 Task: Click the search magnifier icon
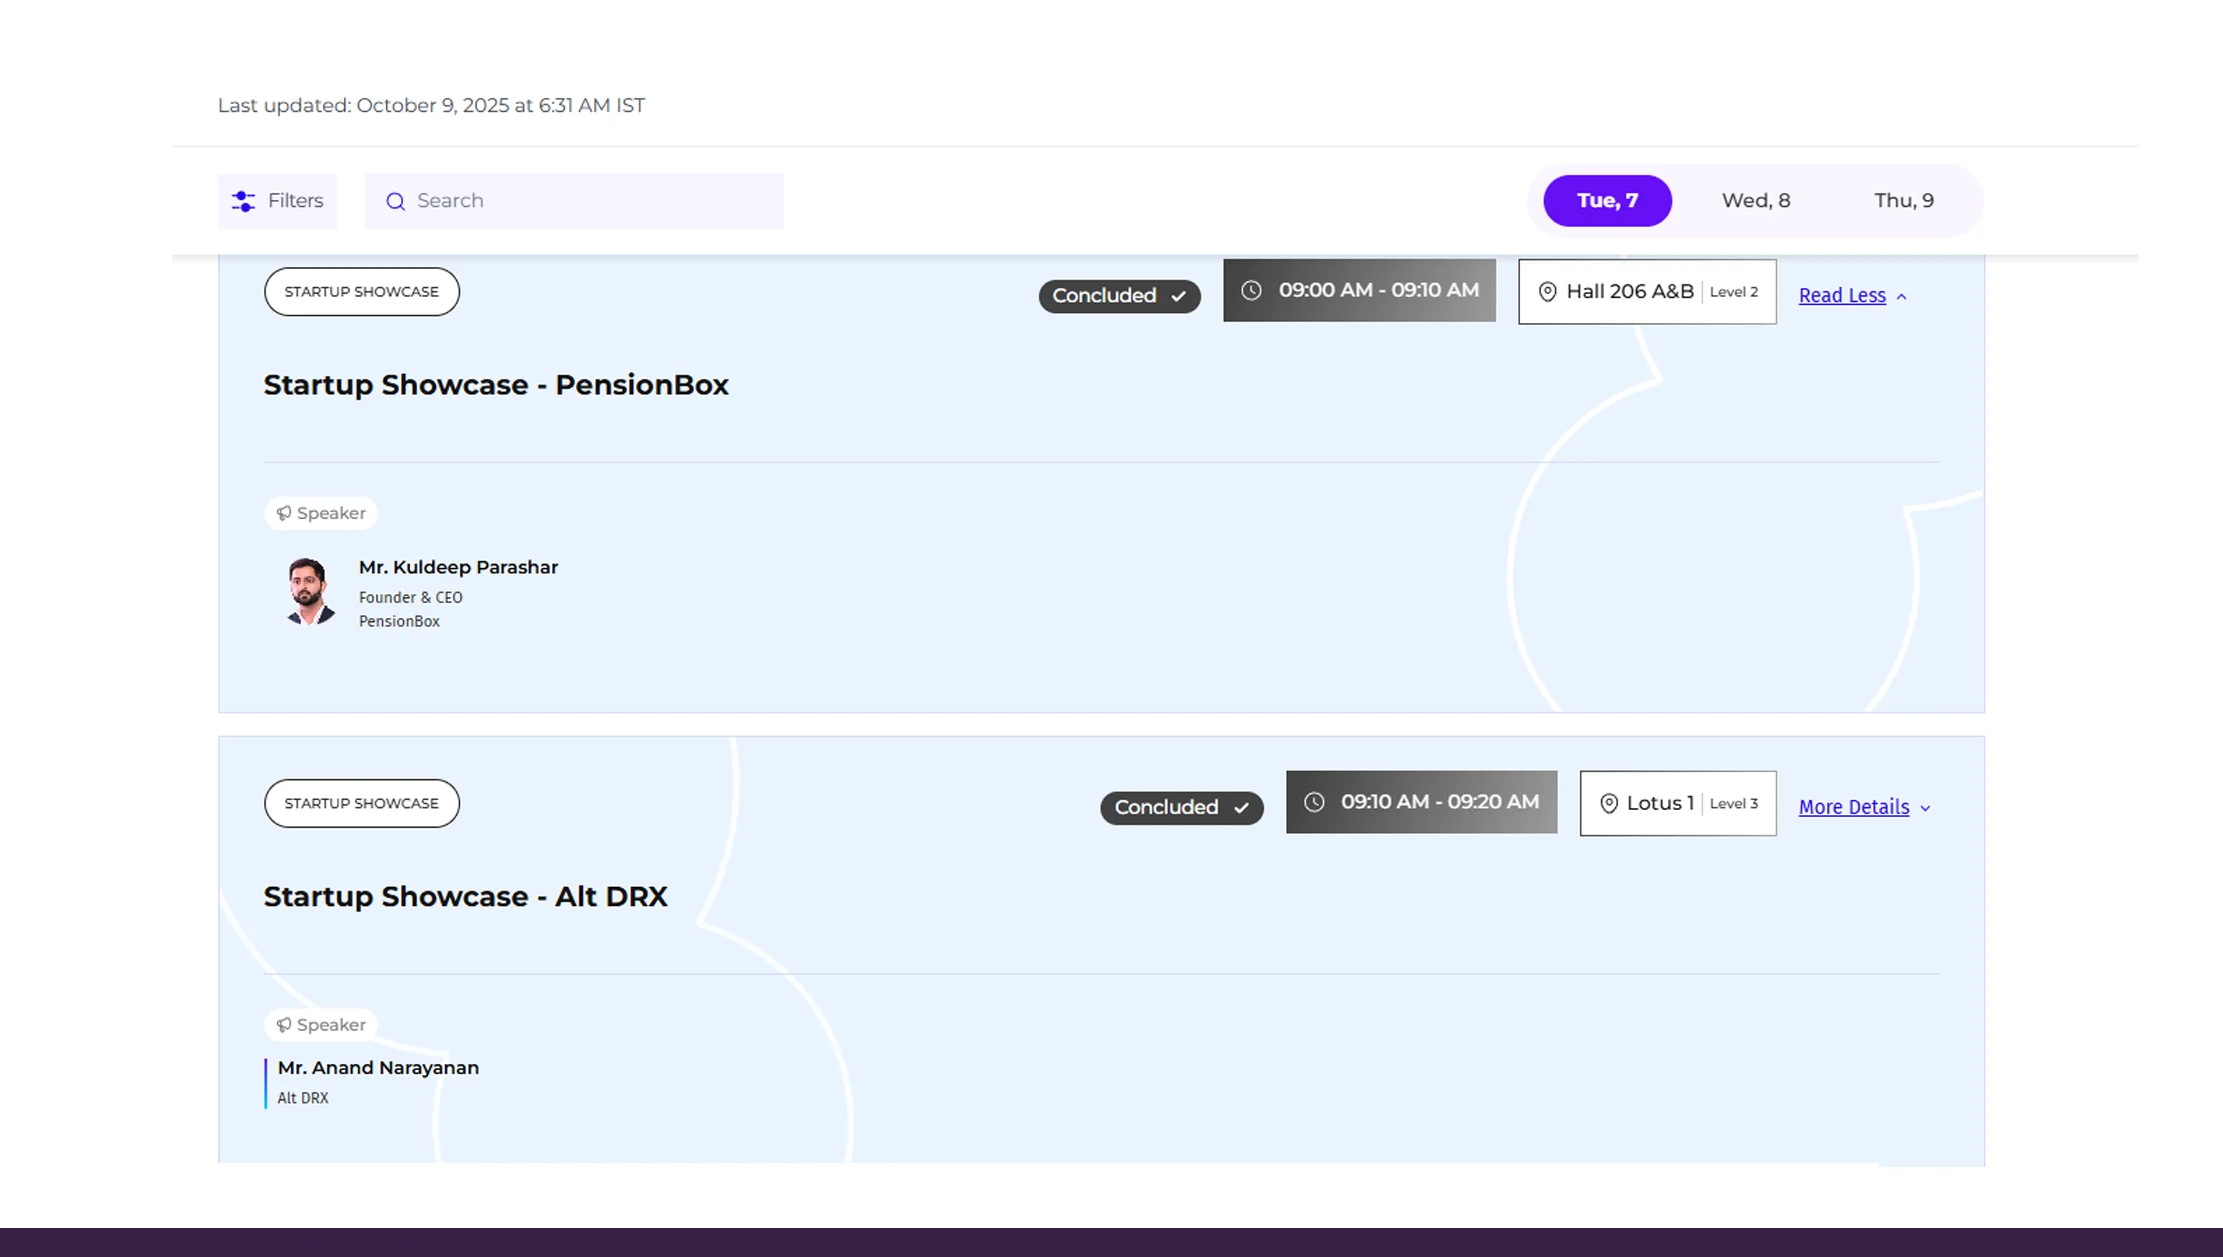(395, 201)
